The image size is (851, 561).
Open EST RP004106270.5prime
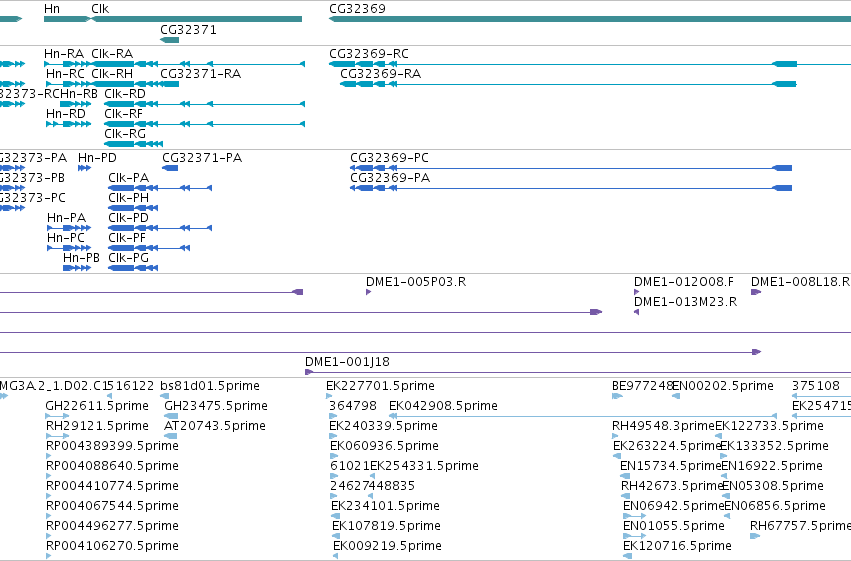pyautogui.click(x=112, y=546)
